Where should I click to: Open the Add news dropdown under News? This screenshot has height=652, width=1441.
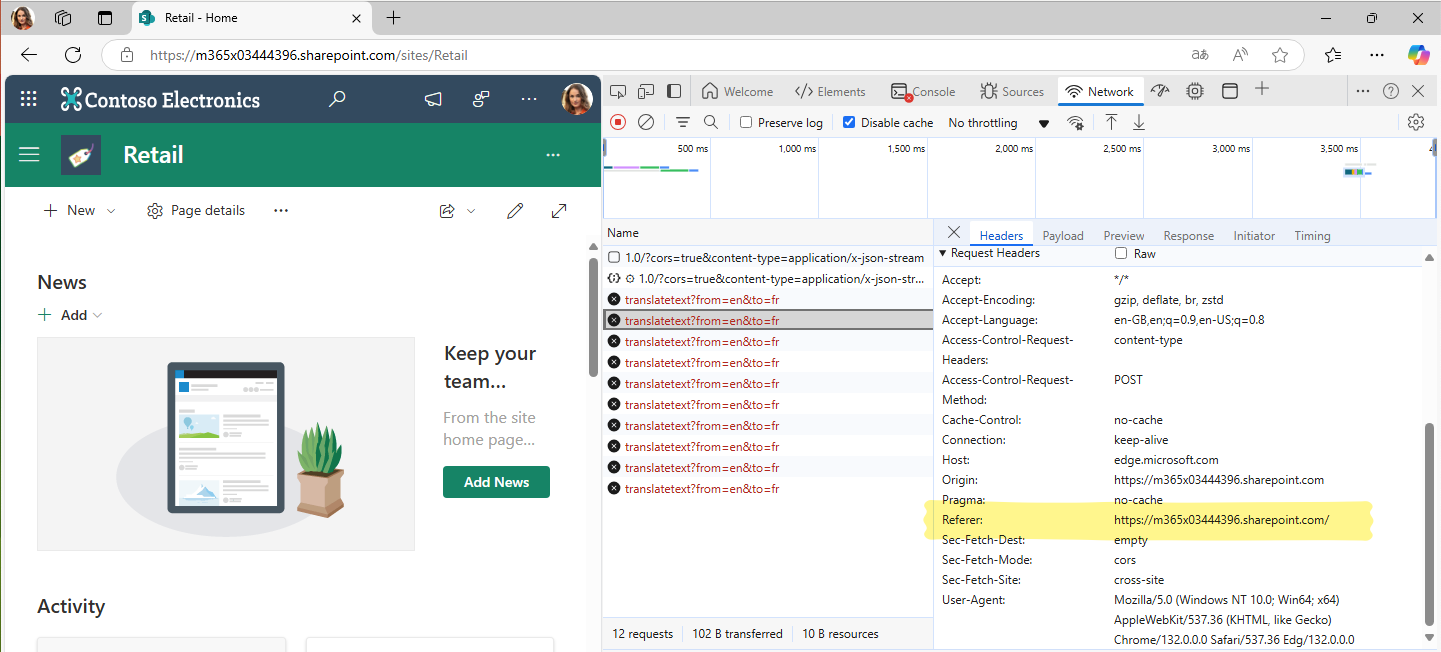click(70, 315)
